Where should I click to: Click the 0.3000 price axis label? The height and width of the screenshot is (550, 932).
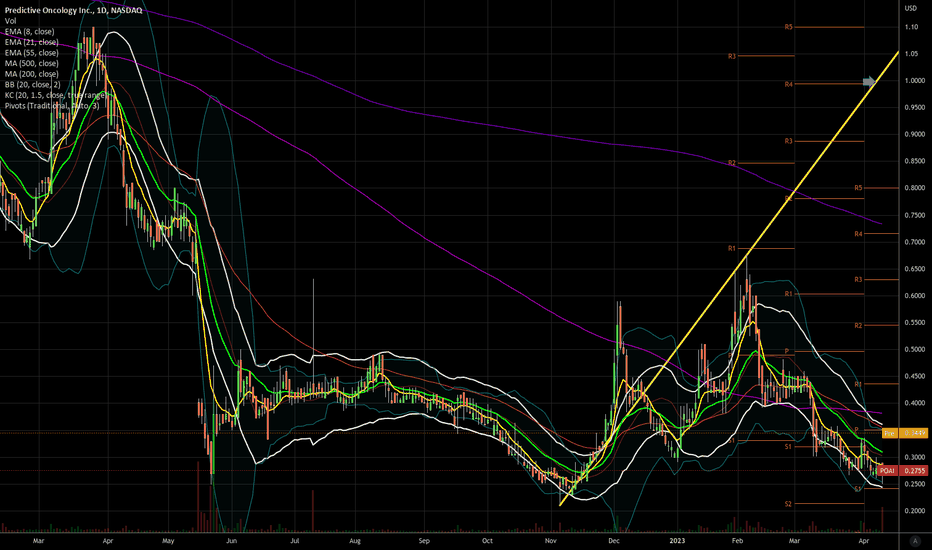pyautogui.click(x=915, y=457)
